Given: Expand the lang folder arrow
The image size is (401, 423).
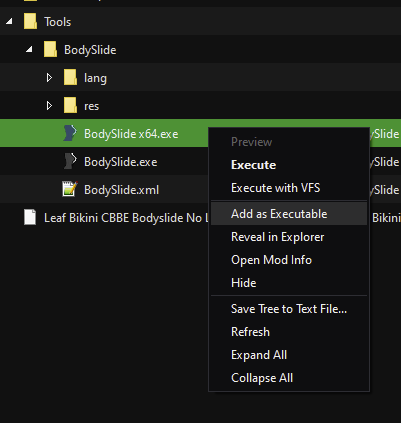Looking at the screenshot, I should [x=49, y=78].
